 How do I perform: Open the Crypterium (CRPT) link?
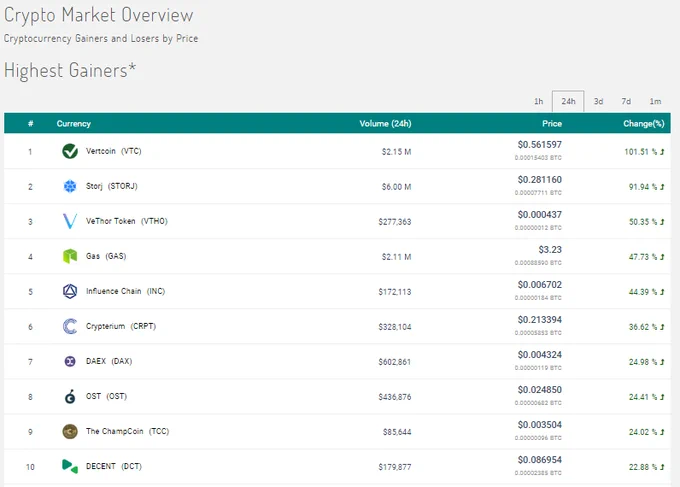coord(121,326)
